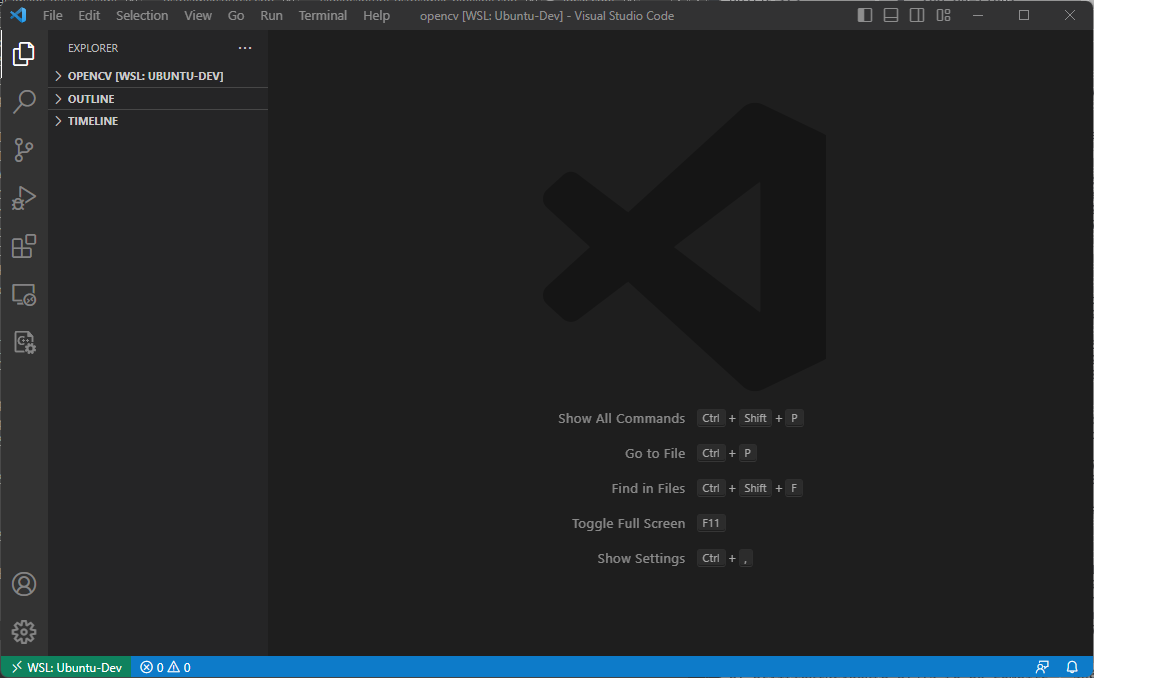Image resolution: width=1155 pixels, height=678 pixels.
Task: Open the Customize Layout button
Action: coord(944,15)
